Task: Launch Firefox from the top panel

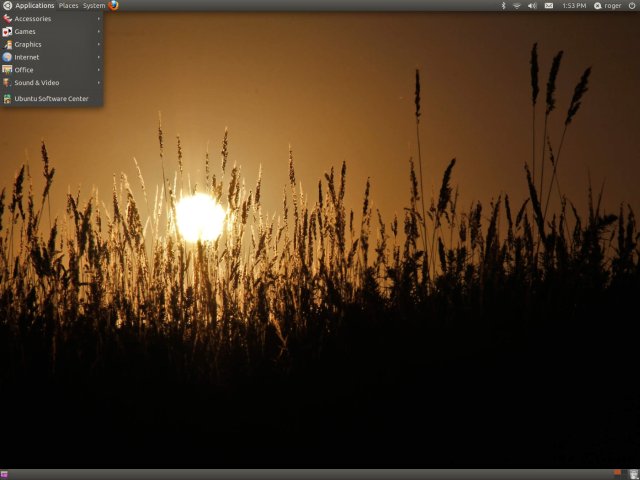Action: coord(113,5)
